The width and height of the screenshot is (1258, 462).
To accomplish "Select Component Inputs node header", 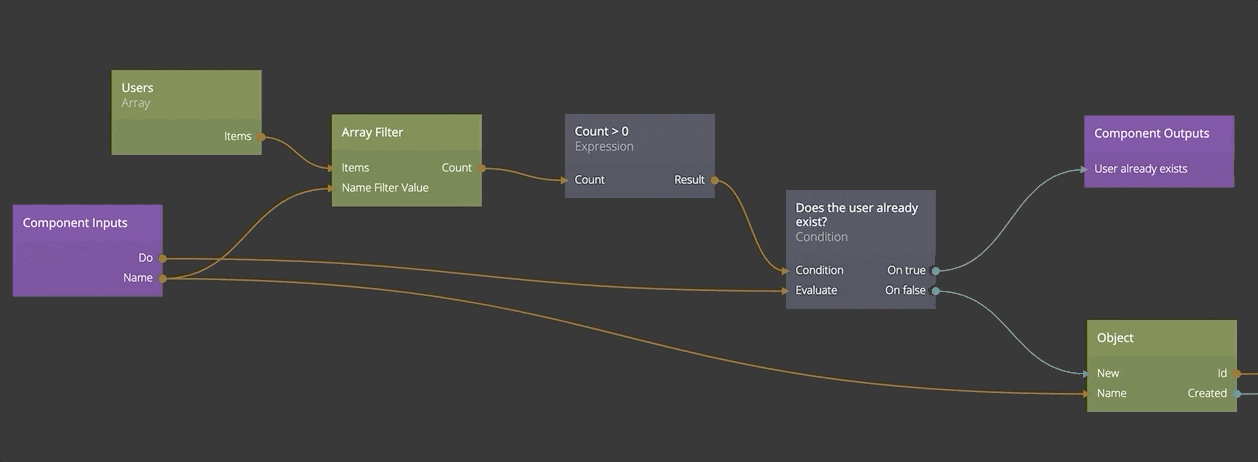I will click(88, 223).
